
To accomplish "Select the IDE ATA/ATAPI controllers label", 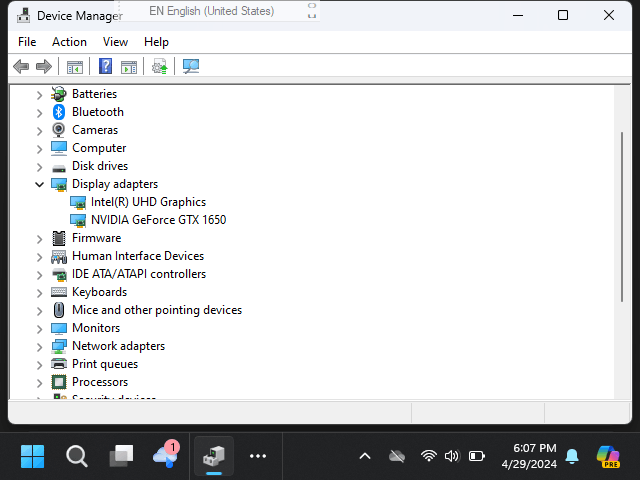I will [x=139, y=274].
